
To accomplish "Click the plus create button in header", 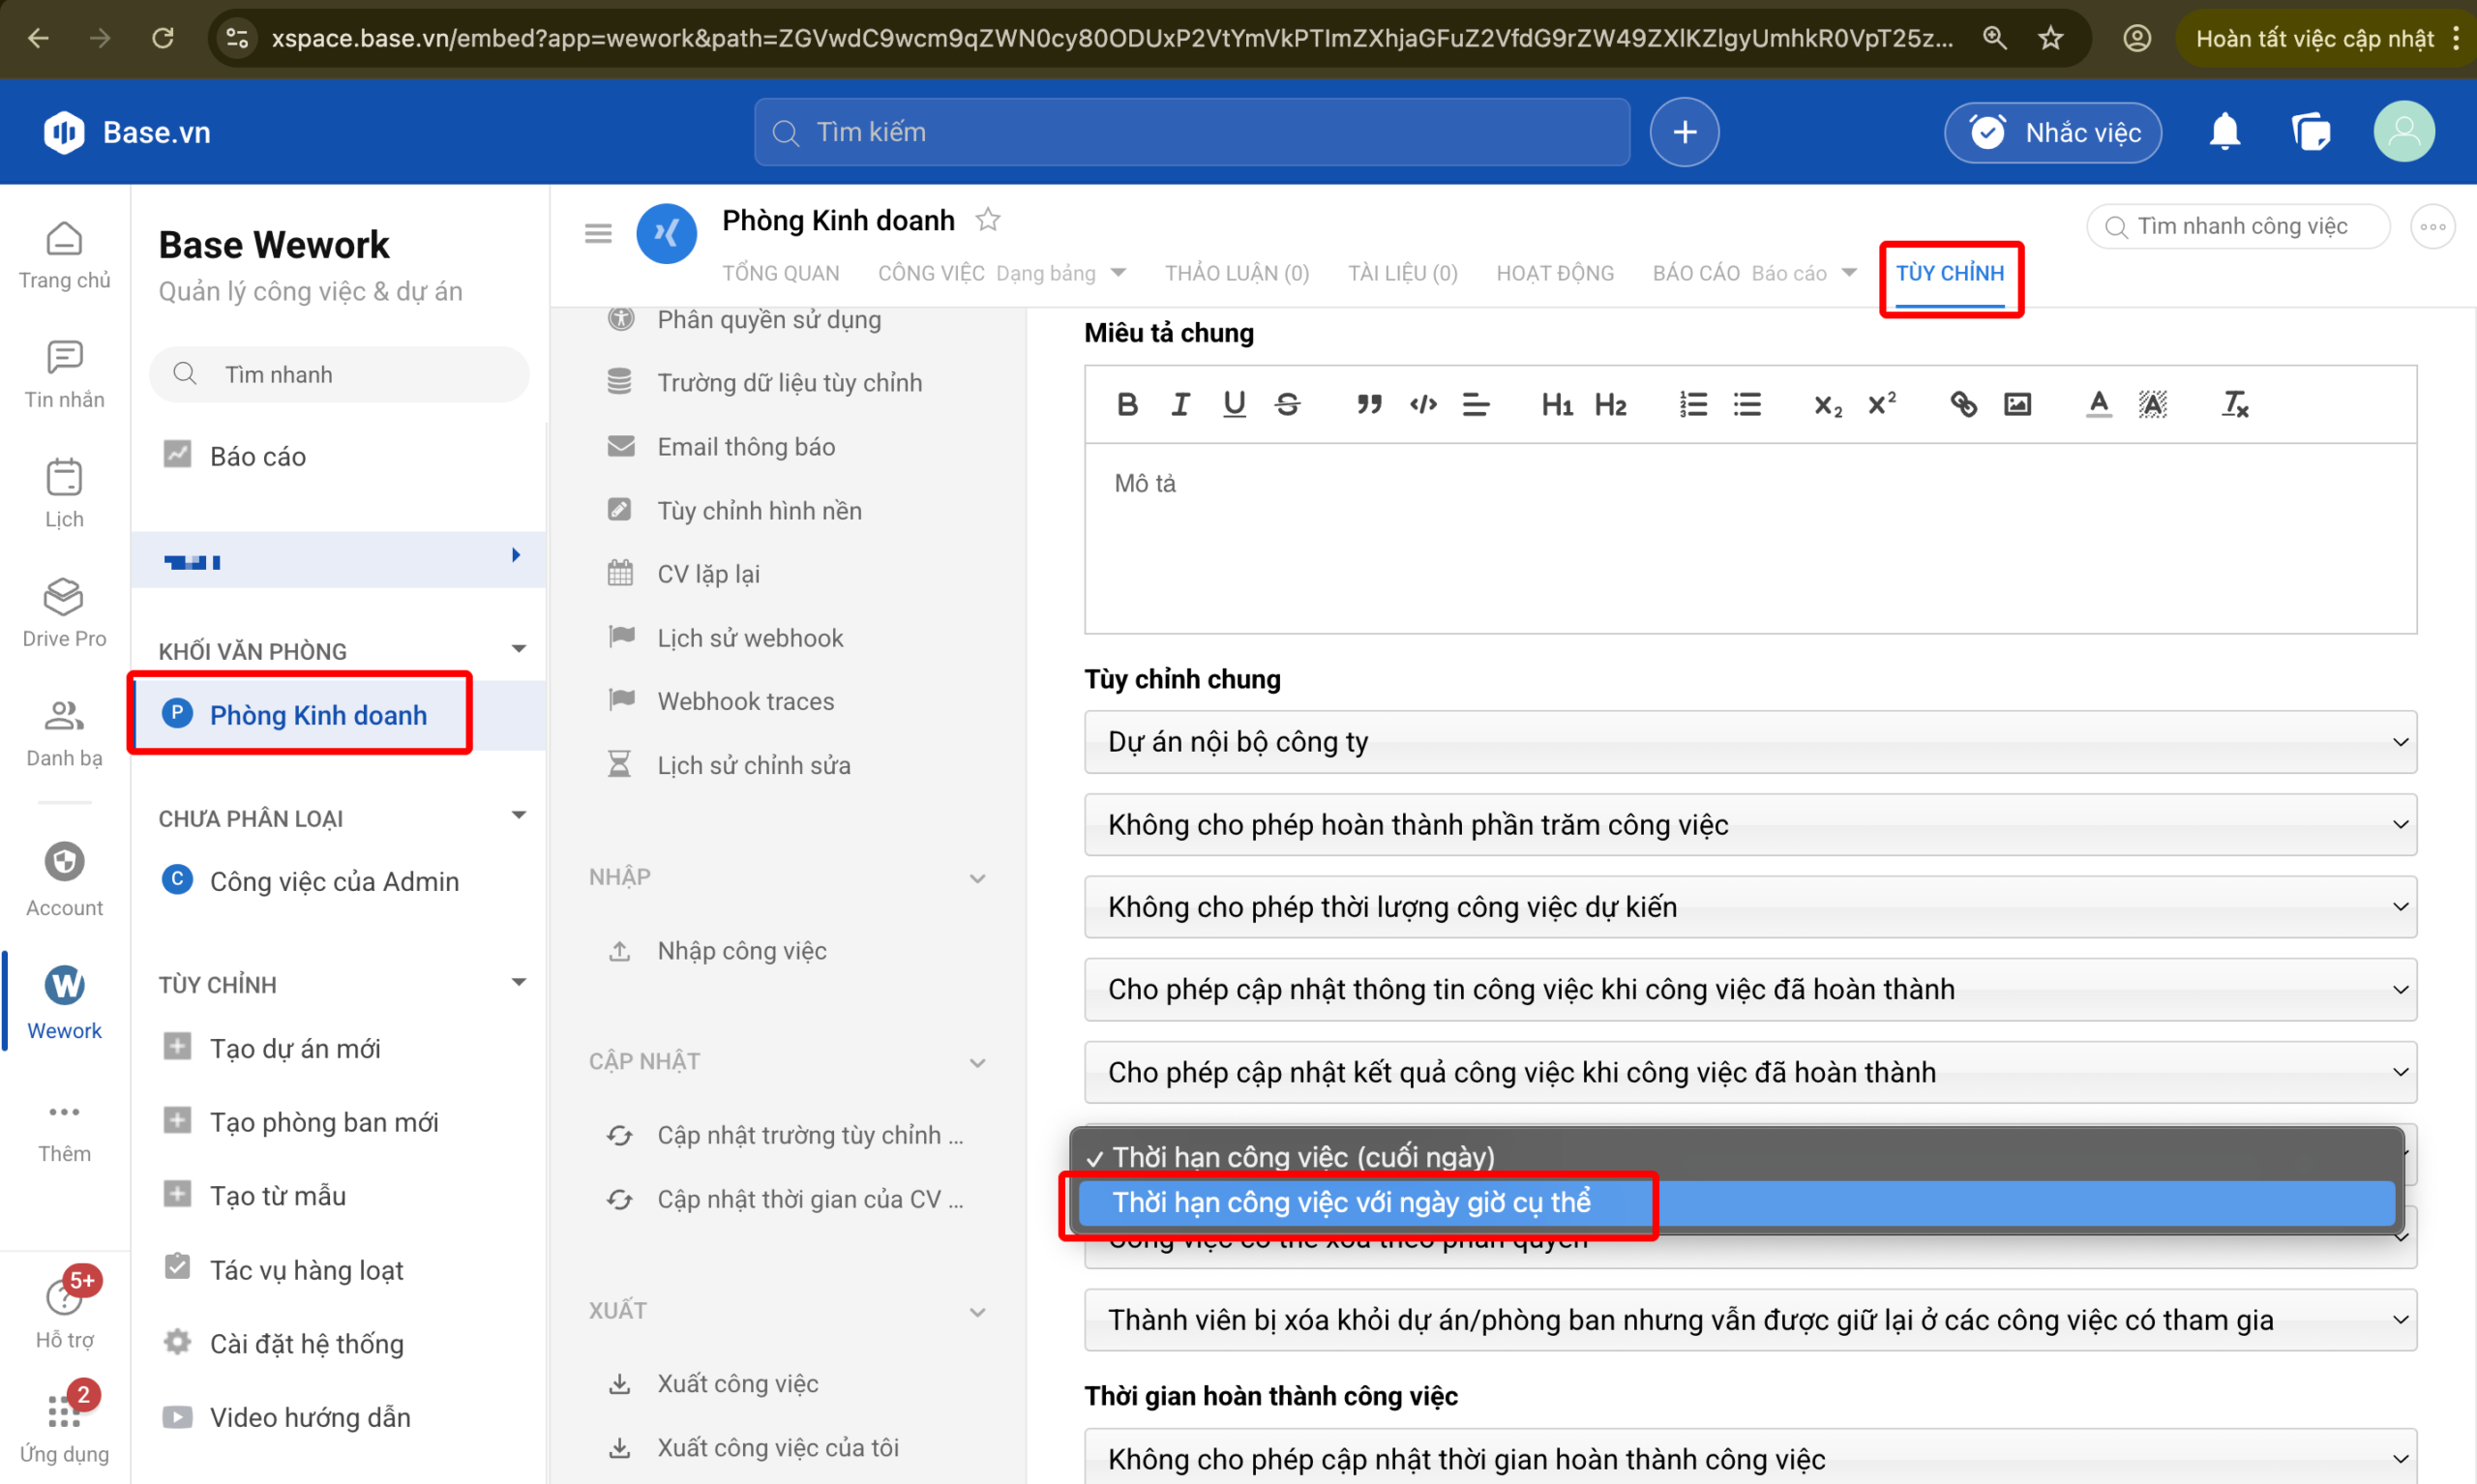I will (1684, 132).
